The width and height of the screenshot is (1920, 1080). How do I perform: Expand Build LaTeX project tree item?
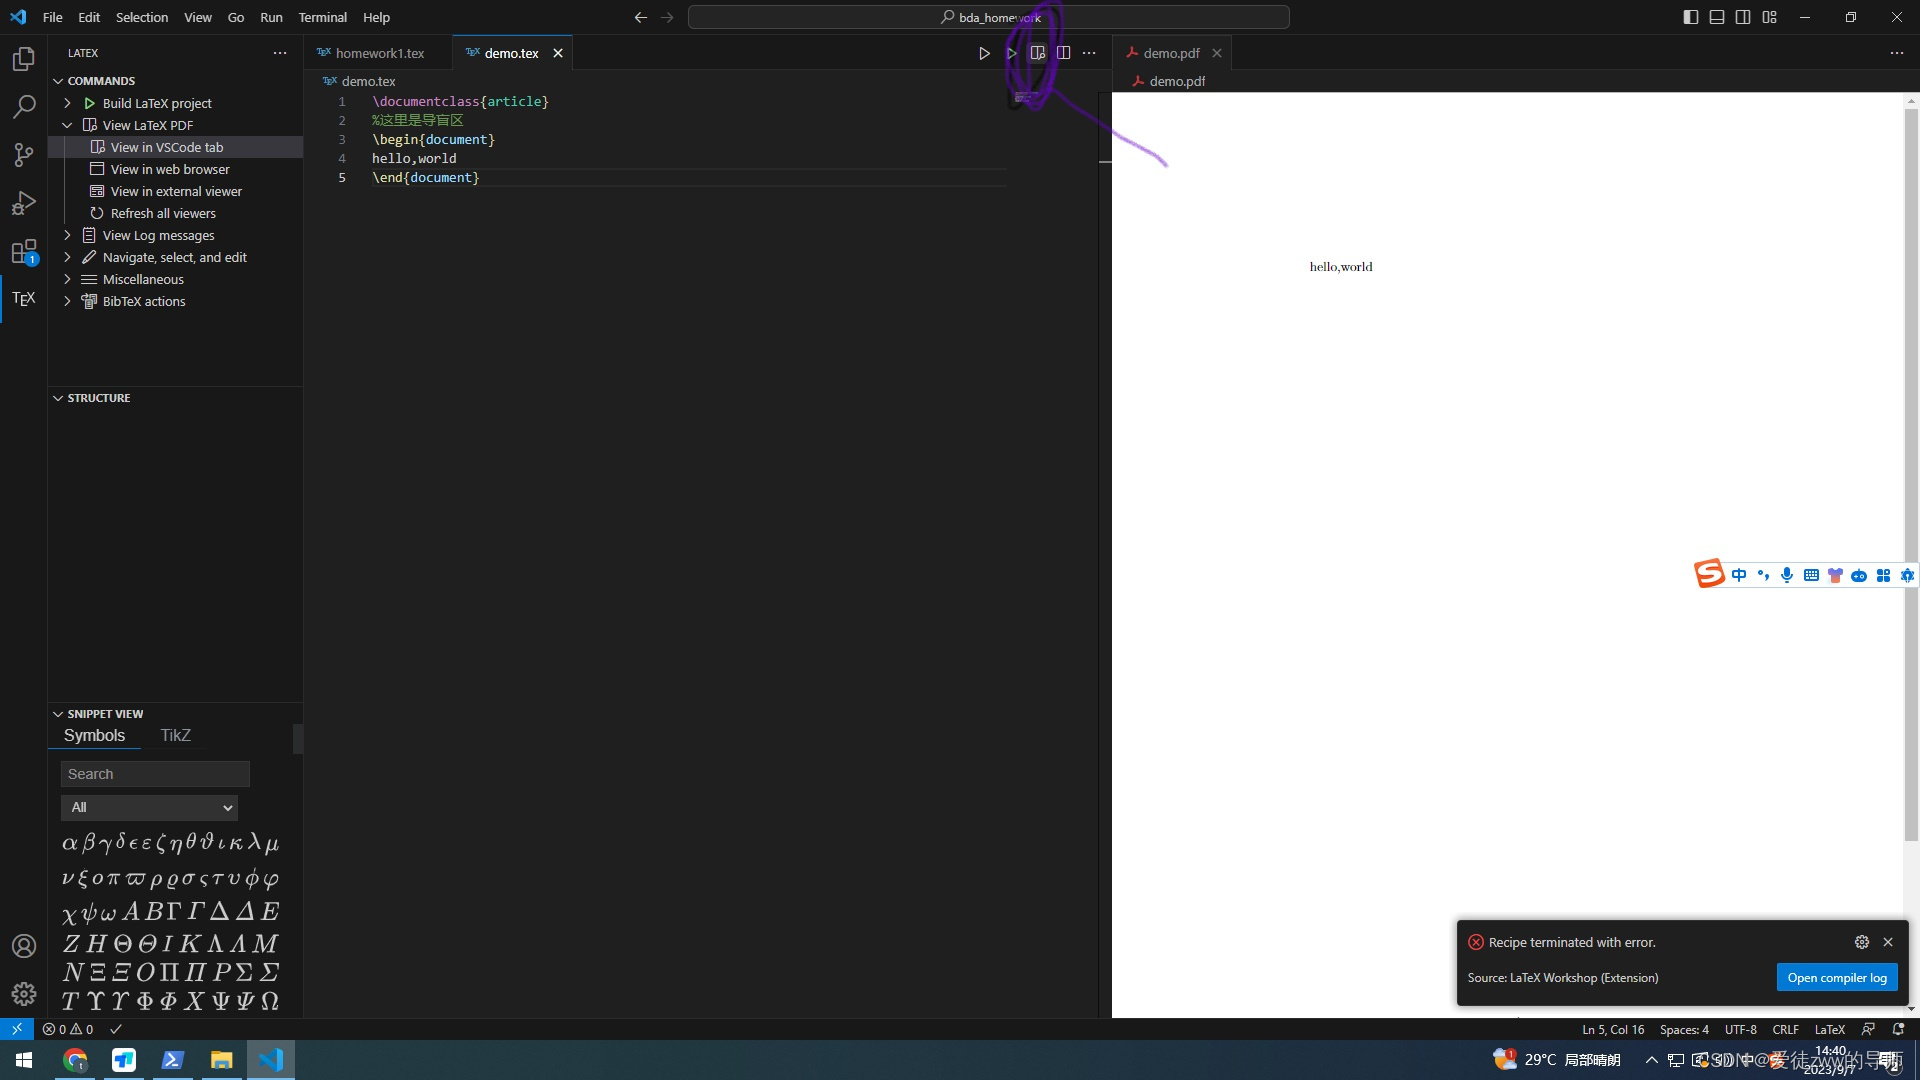67,103
